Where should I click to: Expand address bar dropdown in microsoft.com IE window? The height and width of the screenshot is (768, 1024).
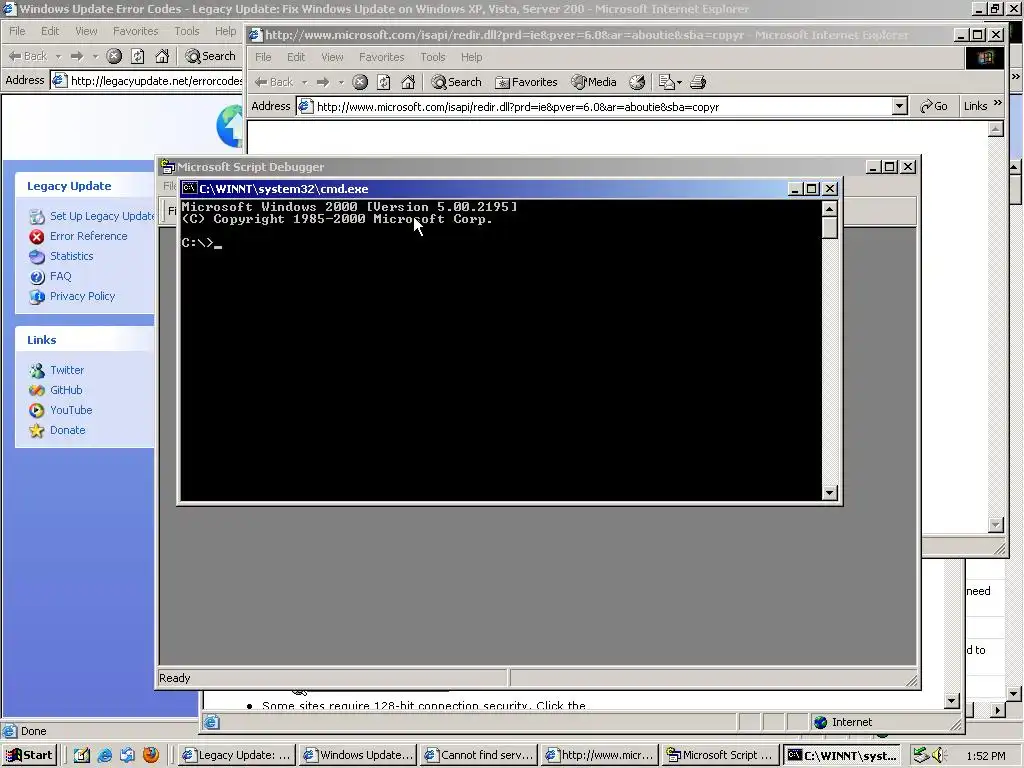(x=899, y=106)
